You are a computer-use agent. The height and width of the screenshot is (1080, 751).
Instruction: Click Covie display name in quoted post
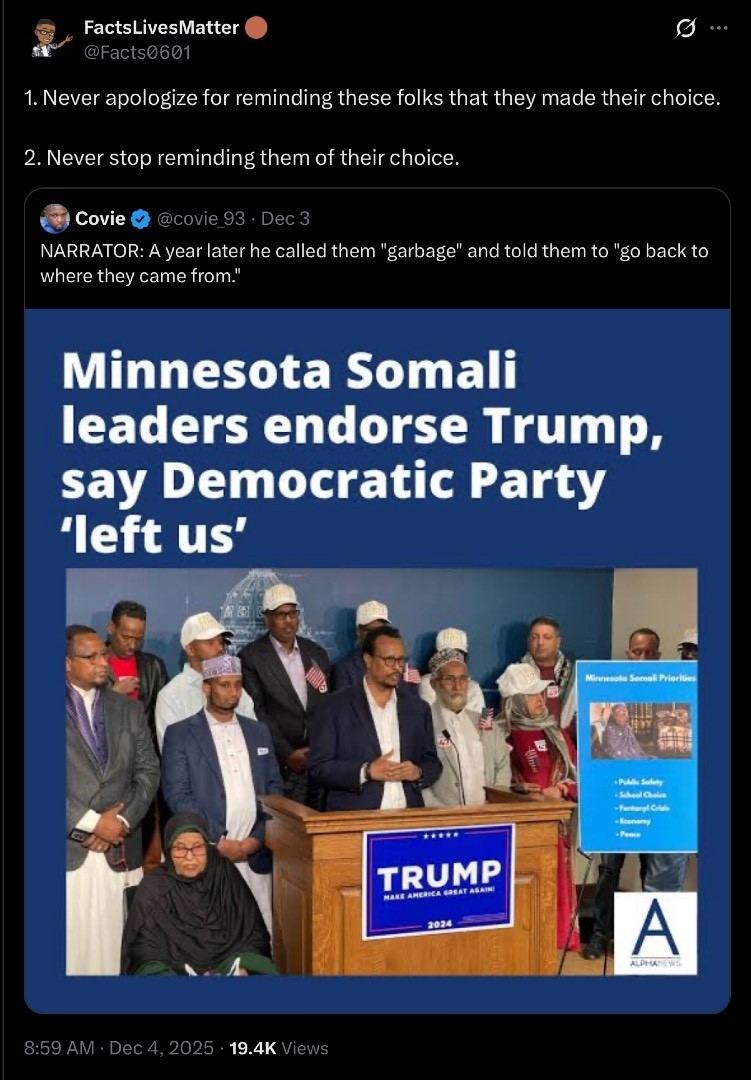[x=100, y=219]
